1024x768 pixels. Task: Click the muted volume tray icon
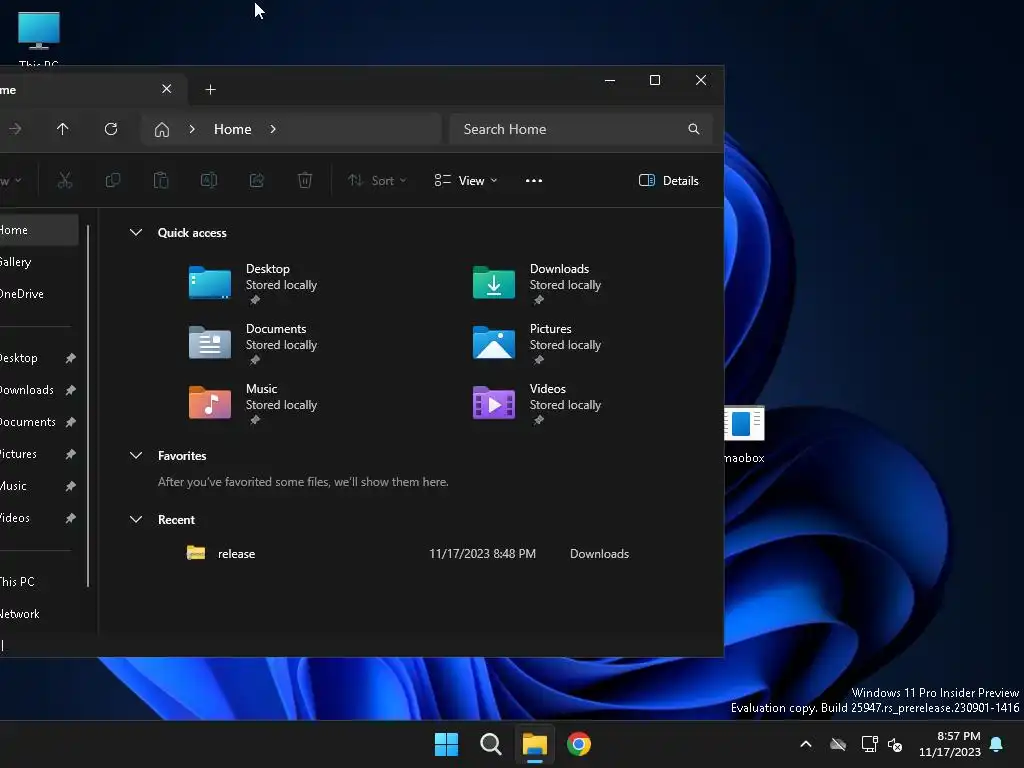pyautogui.click(x=895, y=744)
